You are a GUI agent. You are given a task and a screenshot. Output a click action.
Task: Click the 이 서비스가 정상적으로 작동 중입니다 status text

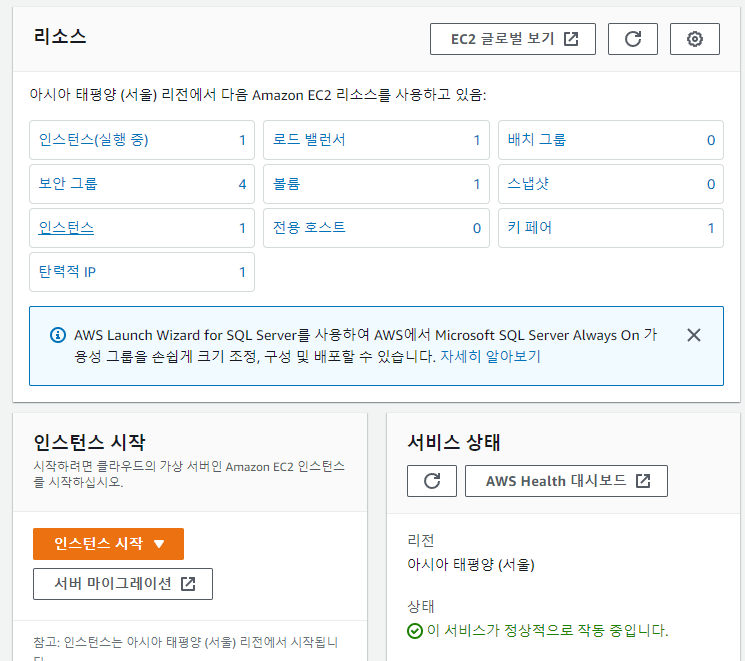[x=547, y=631]
